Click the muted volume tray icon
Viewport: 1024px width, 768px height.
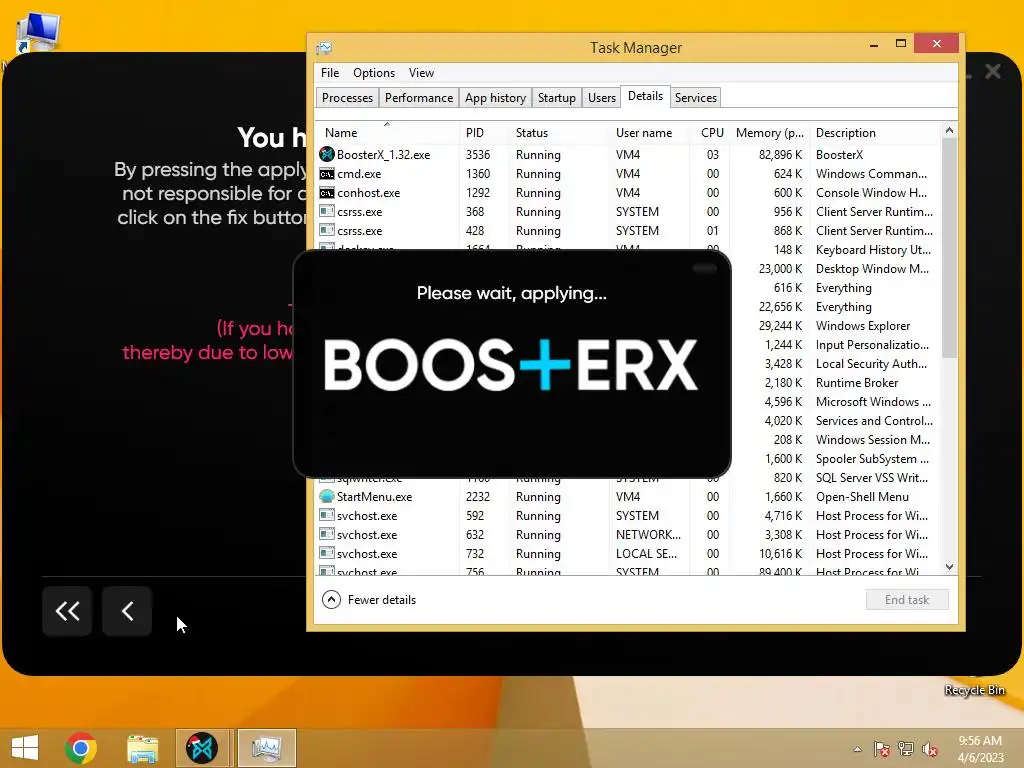pos(929,749)
